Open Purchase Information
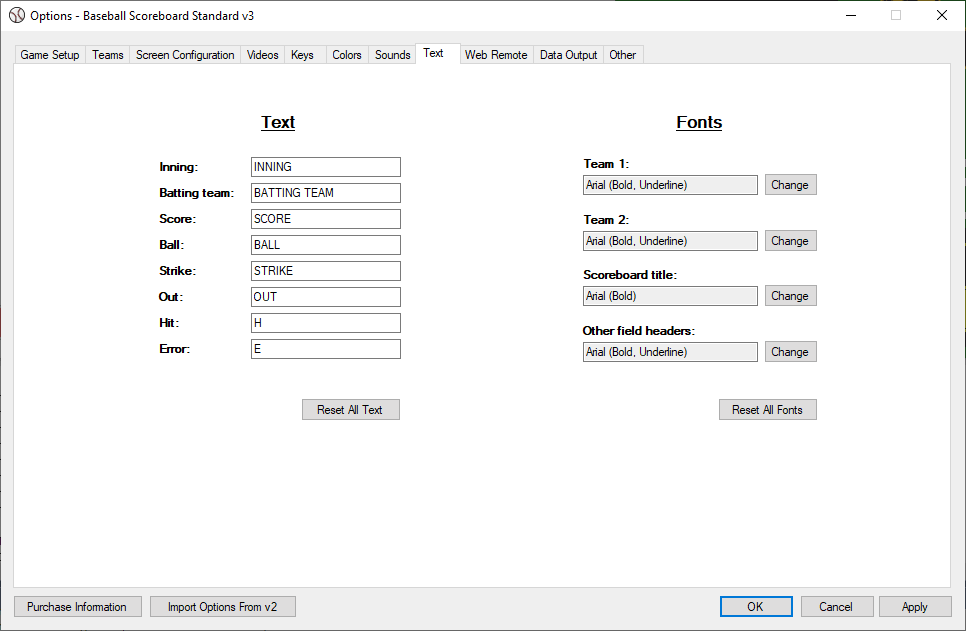 (77, 607)
